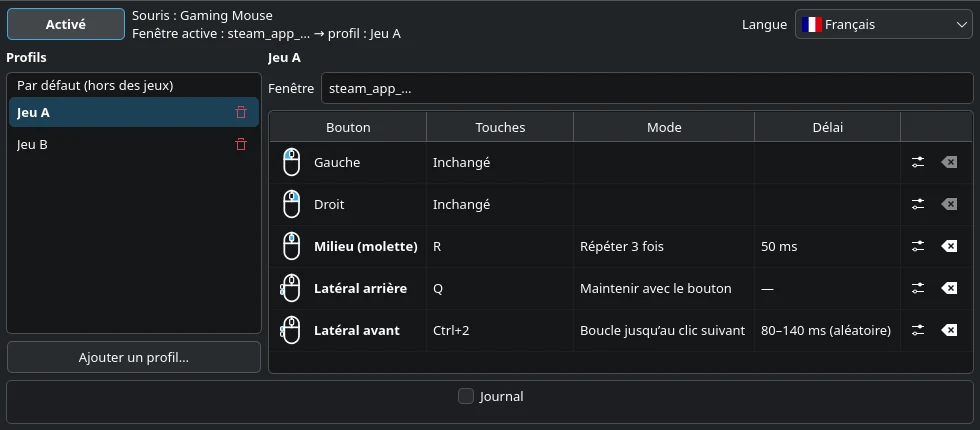Viewport: 980px width, 430px height.
Task: Click the side-button mouse icon beside Latéral arrière
Action: point(290,288)
